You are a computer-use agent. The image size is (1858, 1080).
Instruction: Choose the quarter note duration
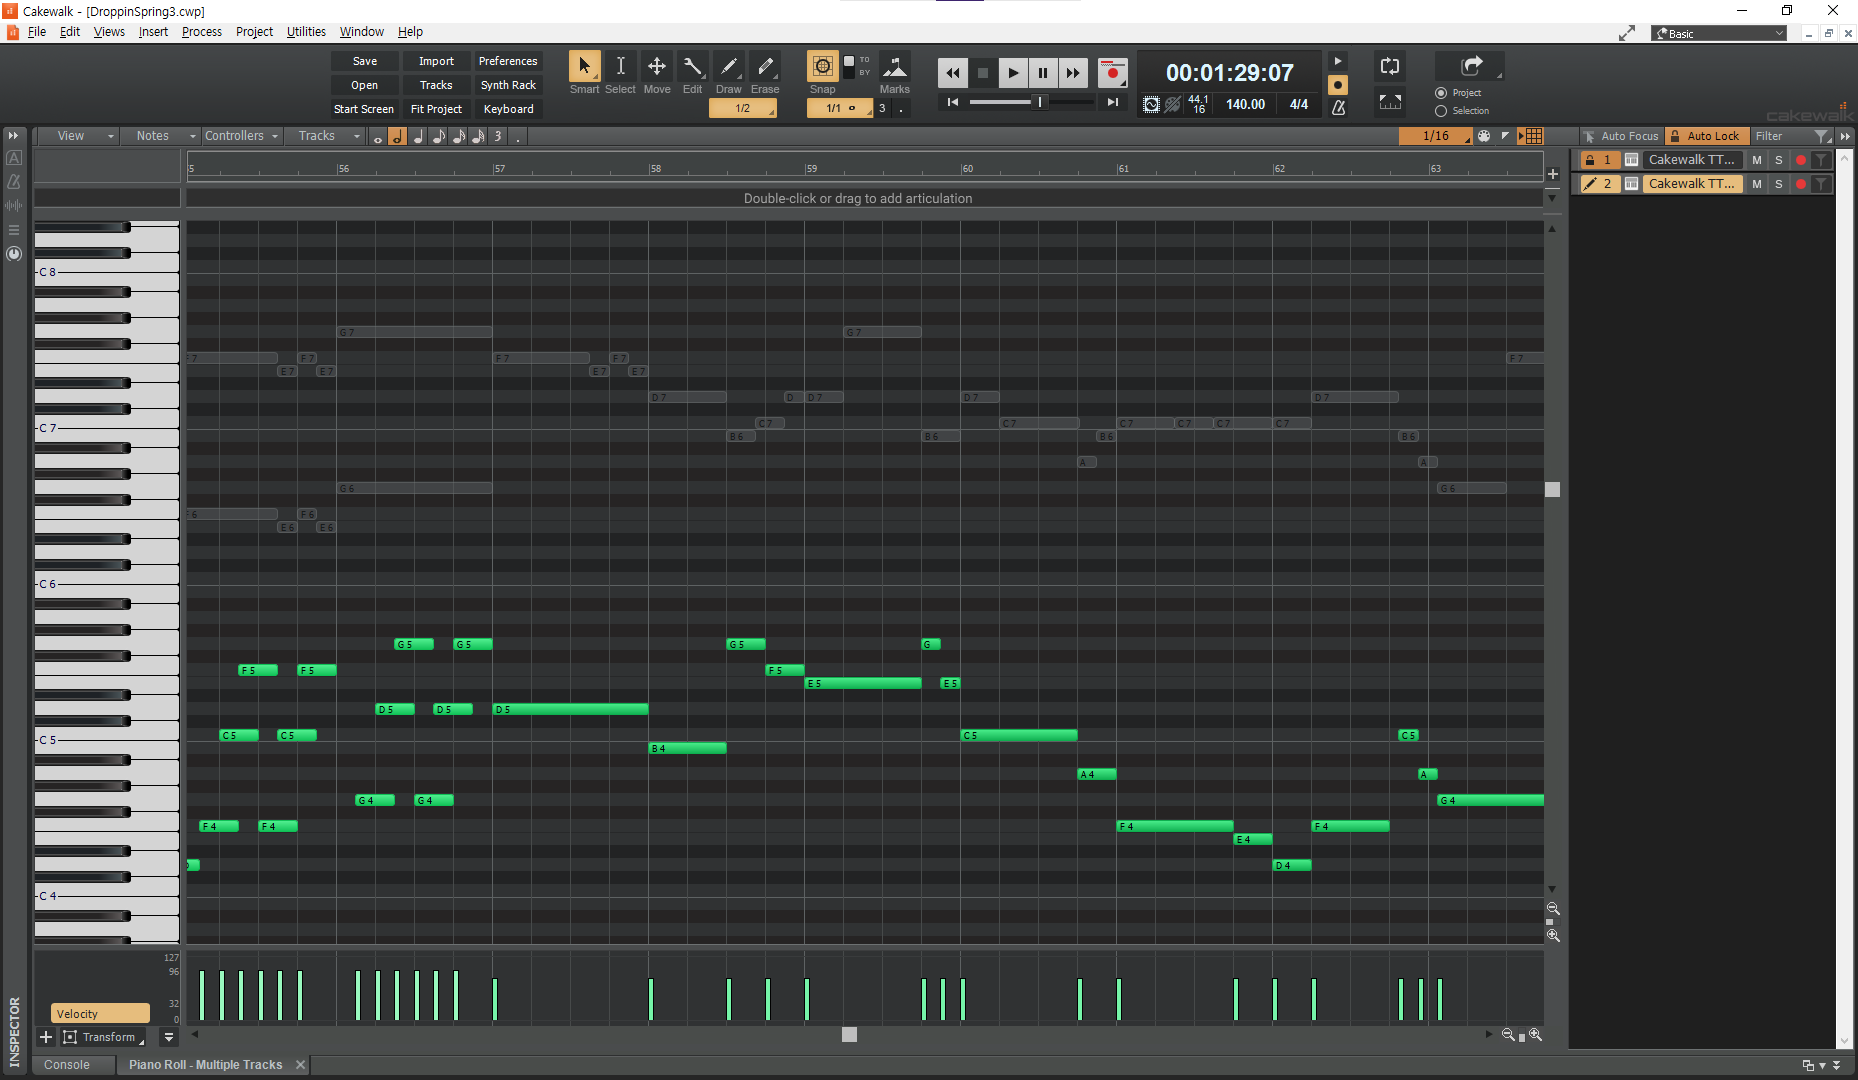(417, 137)
